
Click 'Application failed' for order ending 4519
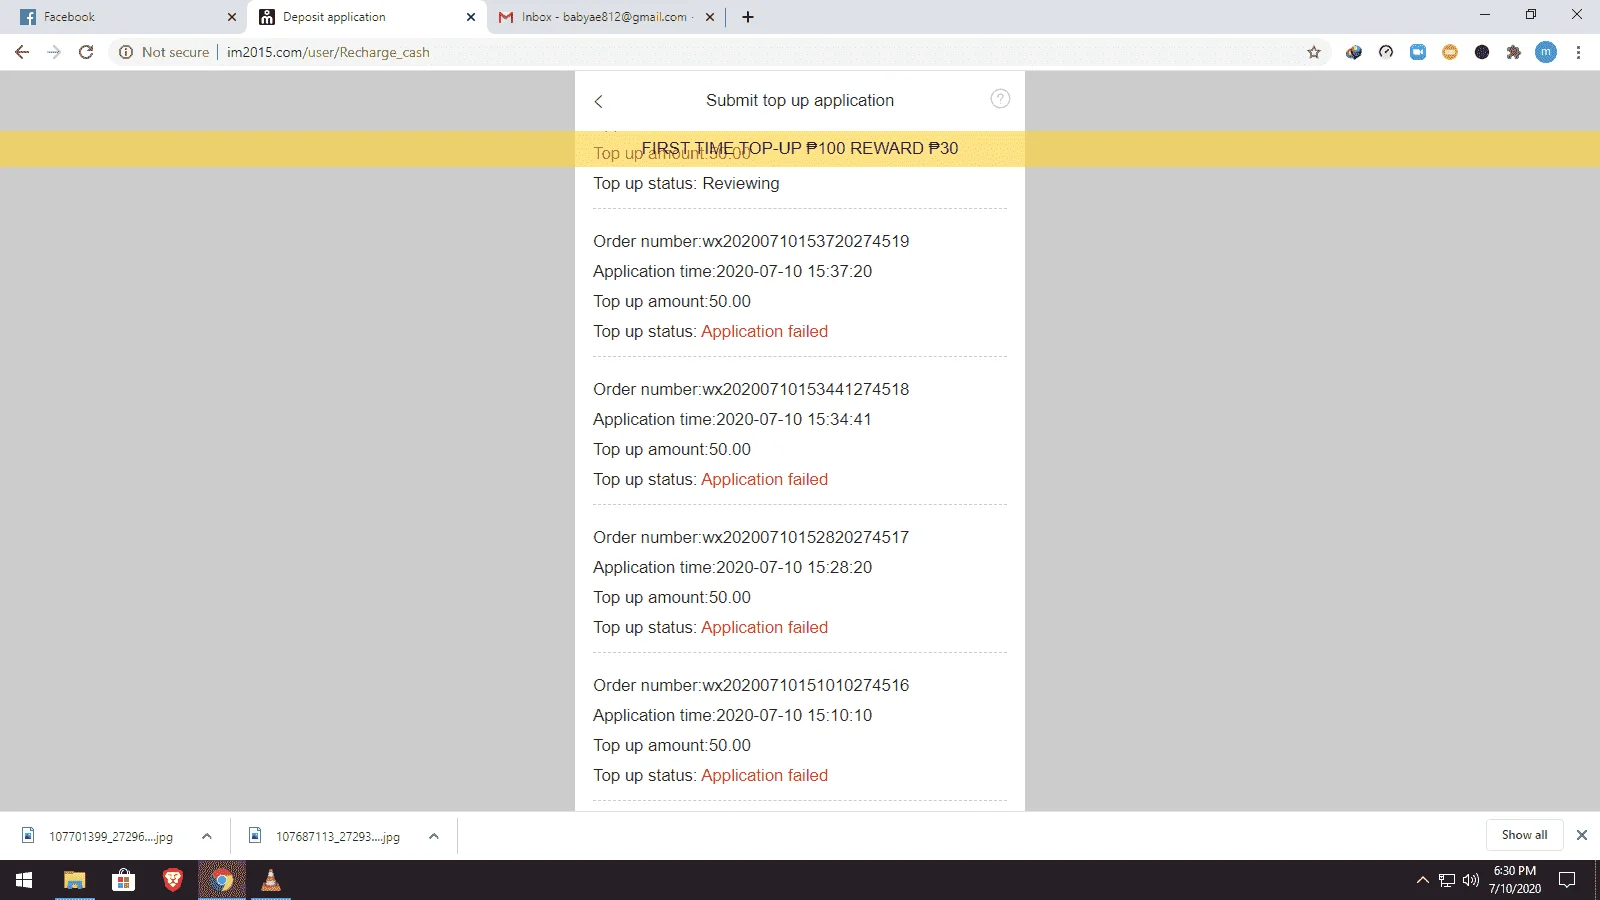[764, 331]
